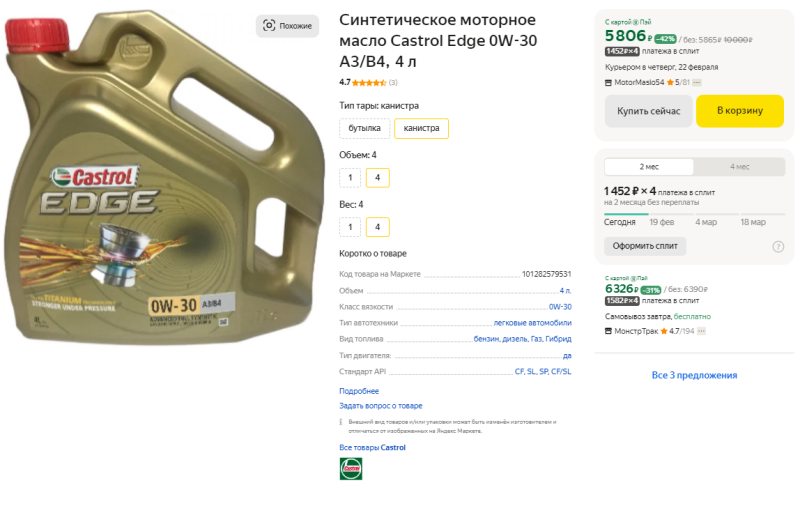This screenshot has height=515, width=800.
Task: Click the Похожие camera search icon
Action: coord(269,26)
